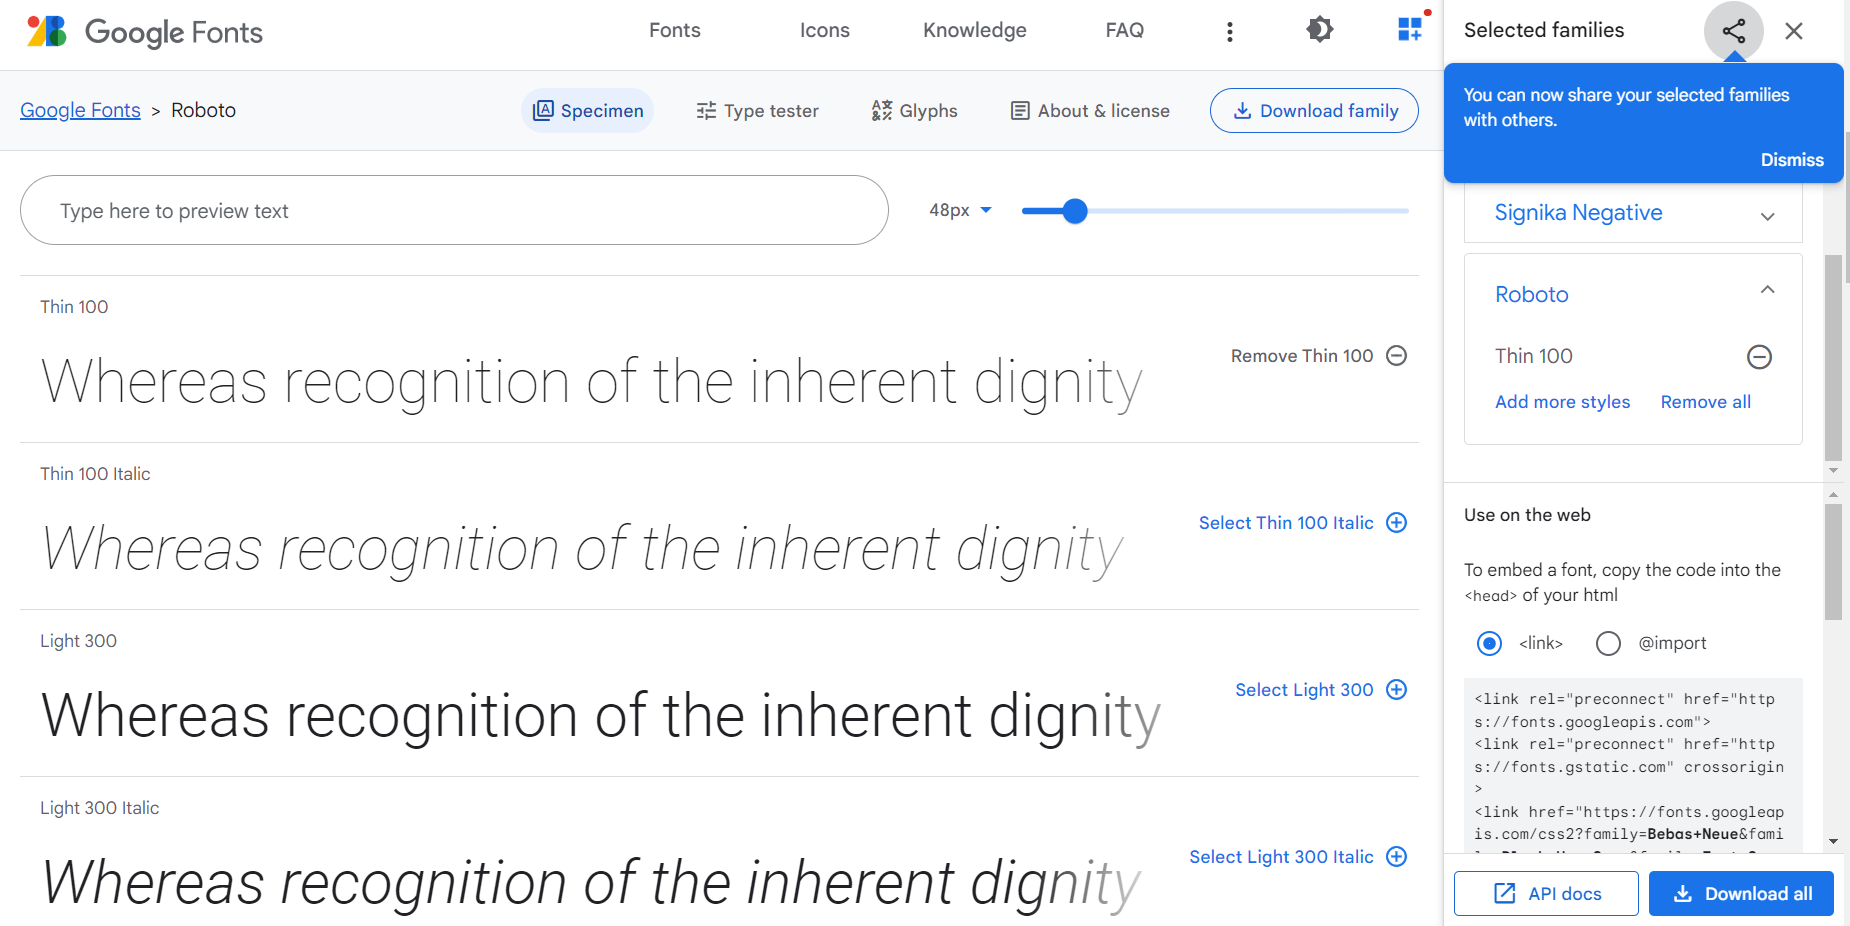Screen dimensions: 1850x926
Task: Switch to the Glyphs tab
Action: coord(914,111)
